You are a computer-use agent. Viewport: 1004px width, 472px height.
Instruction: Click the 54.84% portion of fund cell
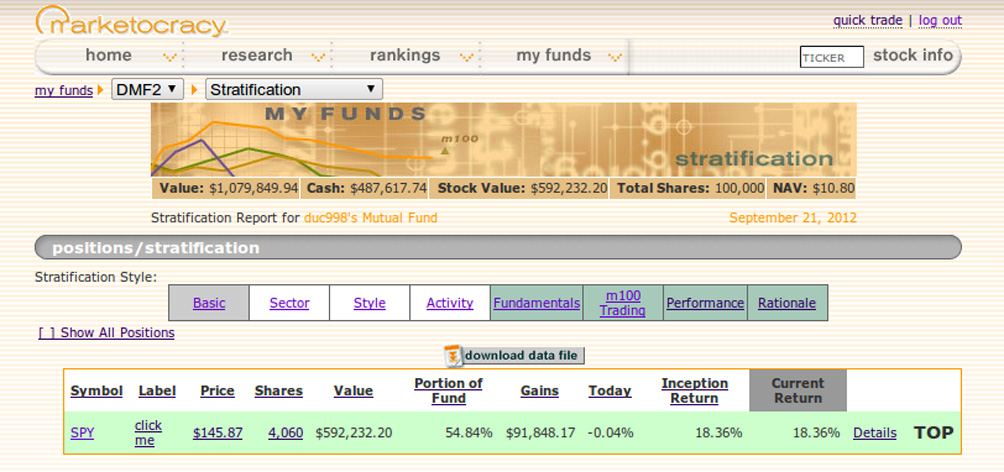pos(469,433)
